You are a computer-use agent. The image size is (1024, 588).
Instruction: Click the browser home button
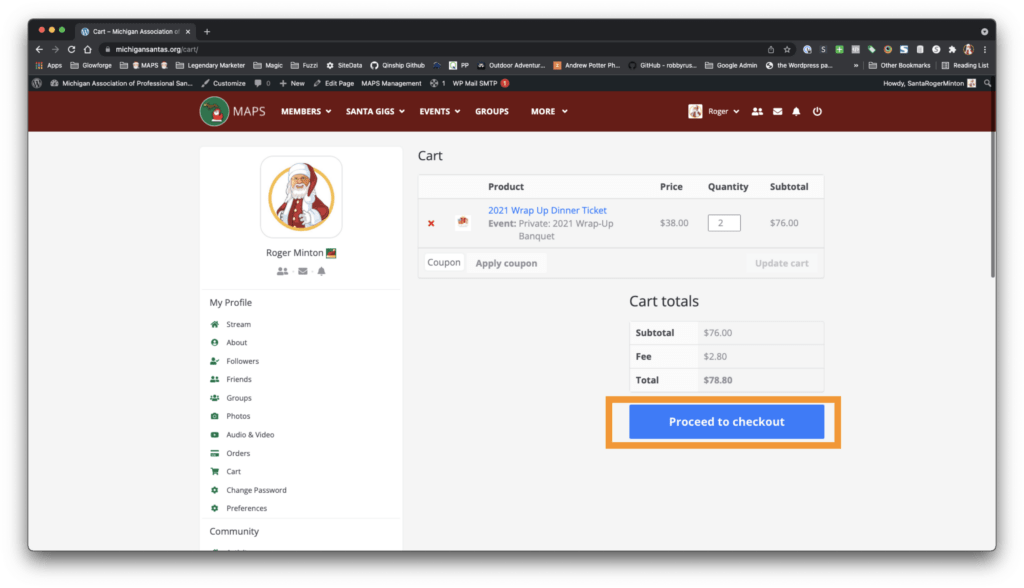[x=88, y=50]
